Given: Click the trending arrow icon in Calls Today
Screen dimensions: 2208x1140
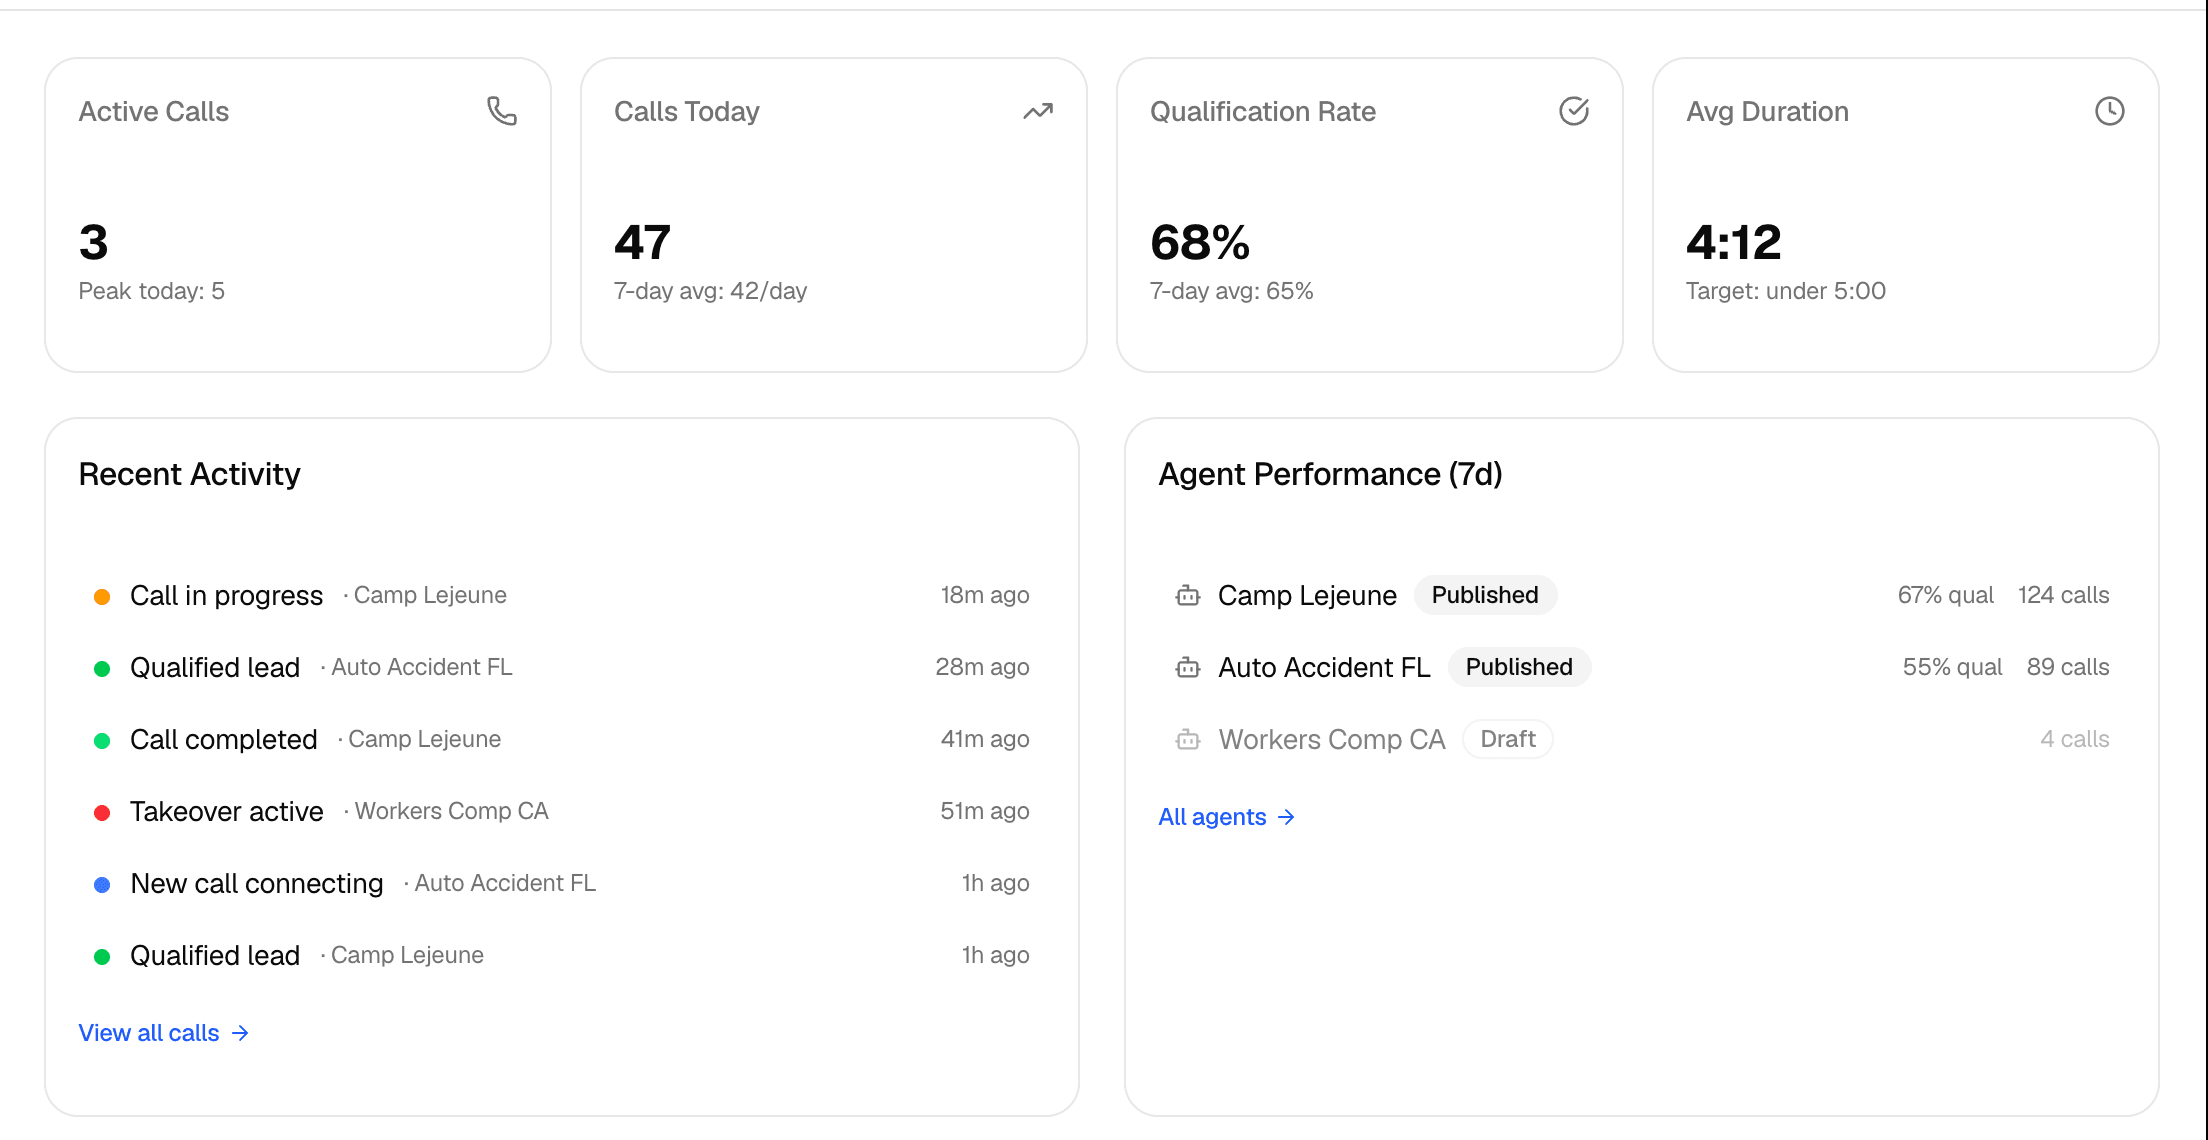Looking at the screenshot, I should pyautogui.click(x=1038, y=111).
